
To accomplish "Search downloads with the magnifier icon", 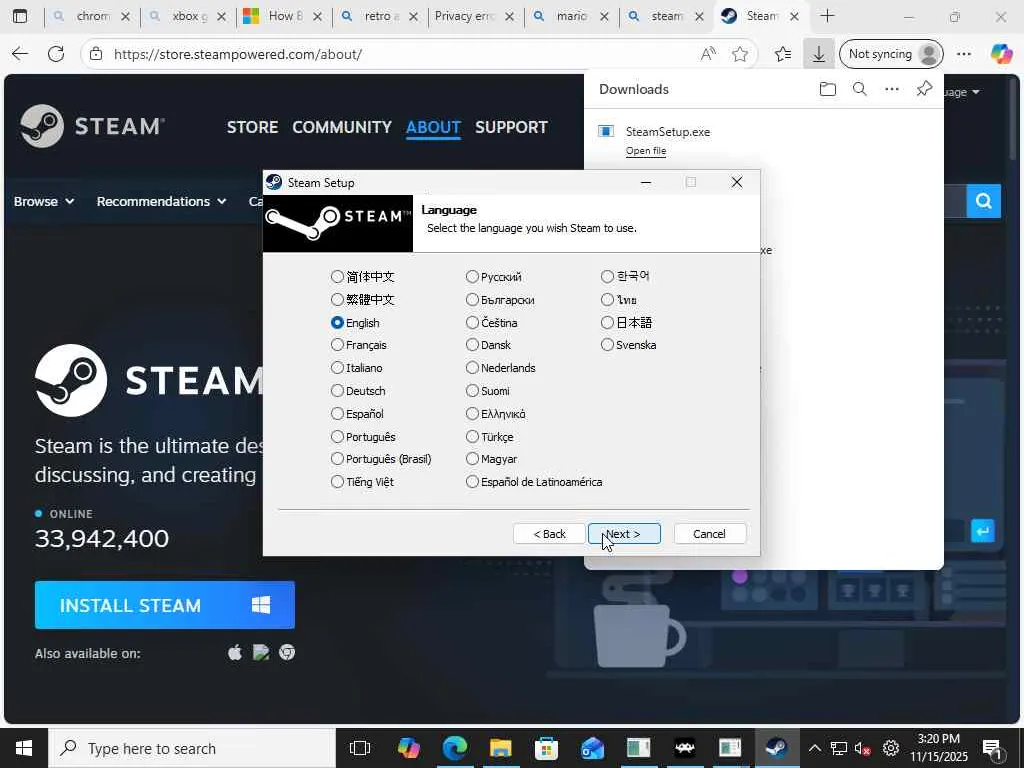I will pos(860,89).
